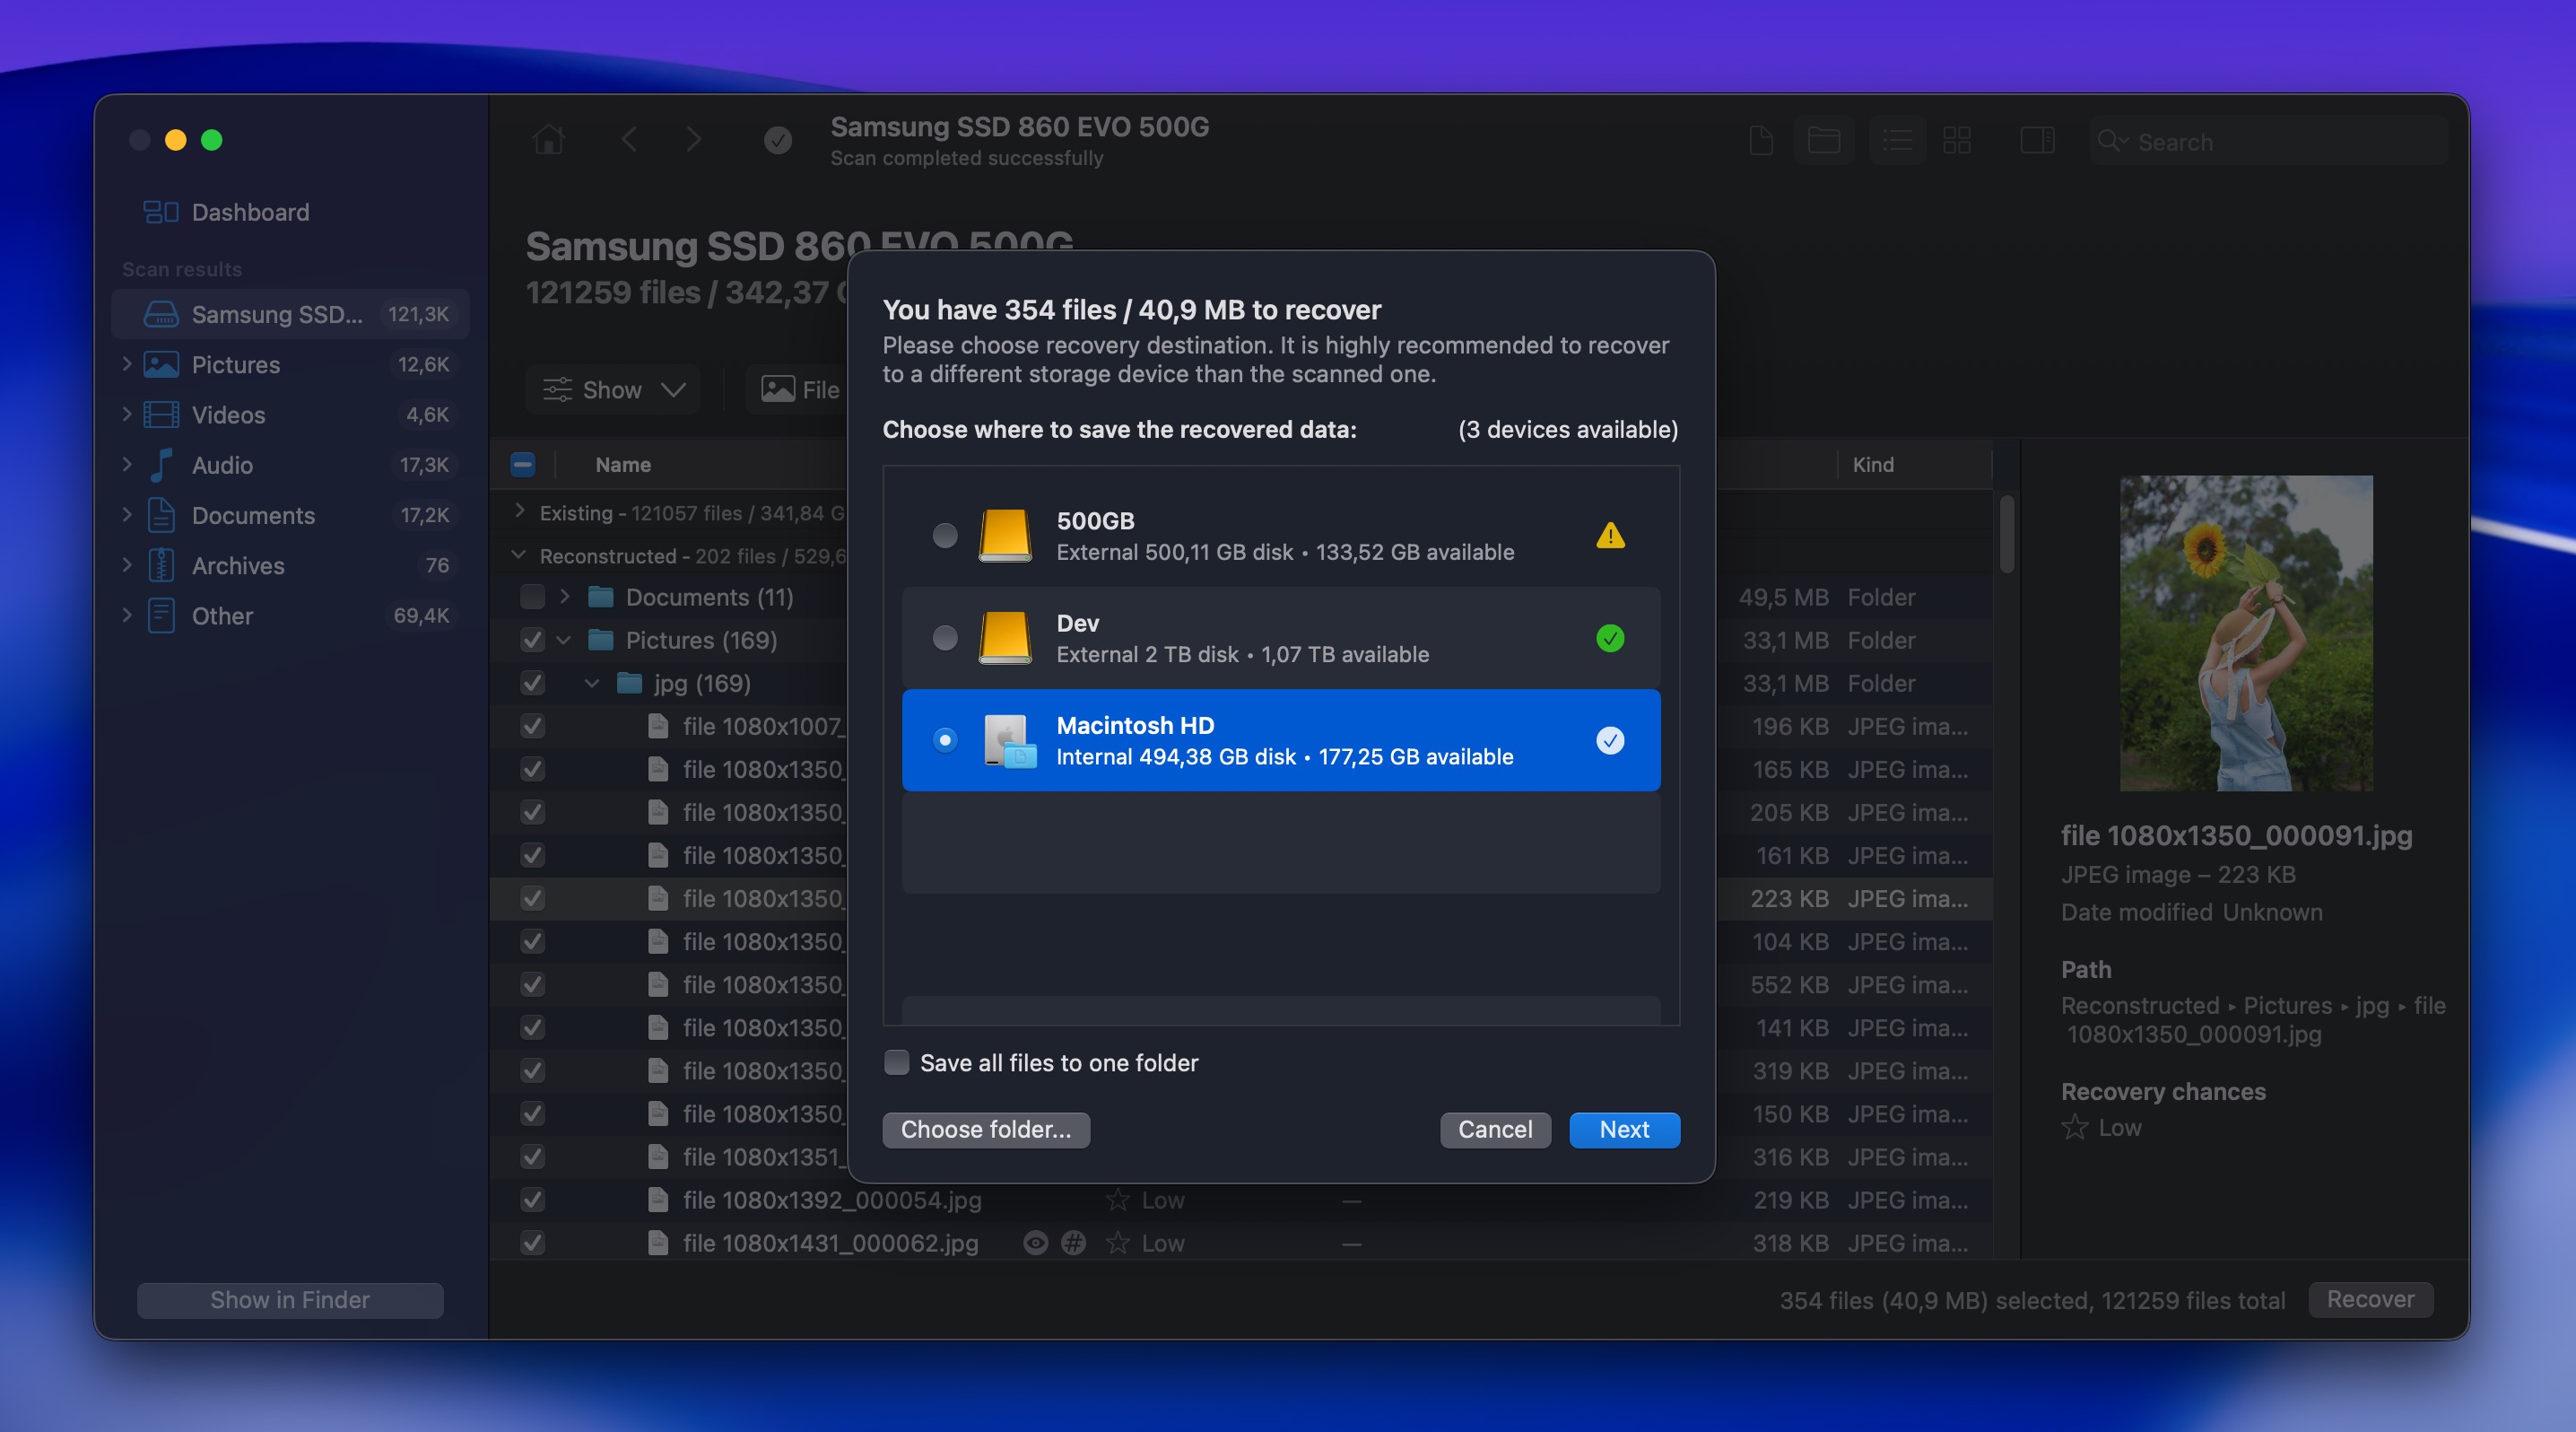
Task: Click the file list vertical scrollbar
Action: 2006,534
